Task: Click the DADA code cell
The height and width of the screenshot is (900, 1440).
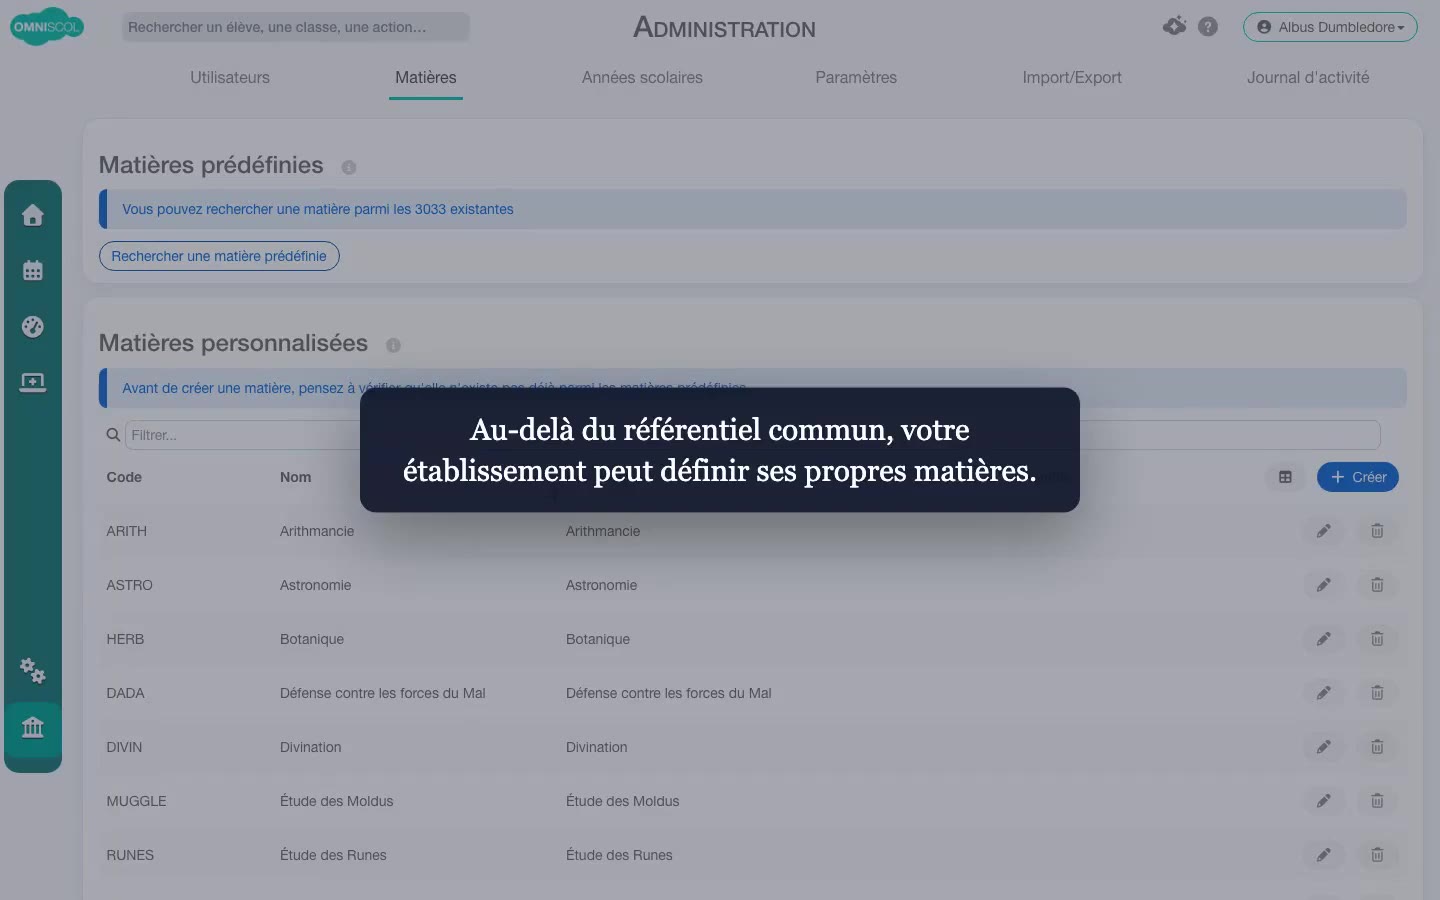Action: pyautogui.click(x=126, y=693)
